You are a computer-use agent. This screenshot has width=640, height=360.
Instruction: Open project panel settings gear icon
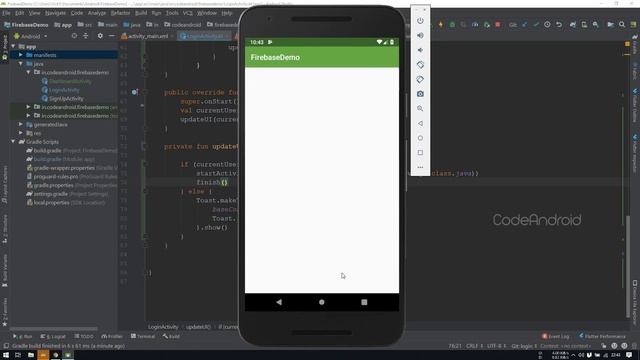point(100,36)
